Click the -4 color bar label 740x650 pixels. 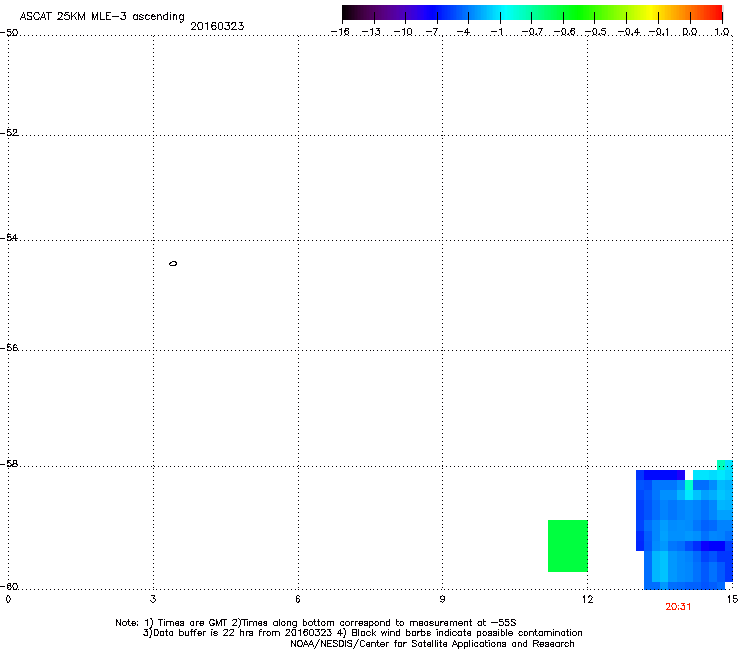[464, 32]
